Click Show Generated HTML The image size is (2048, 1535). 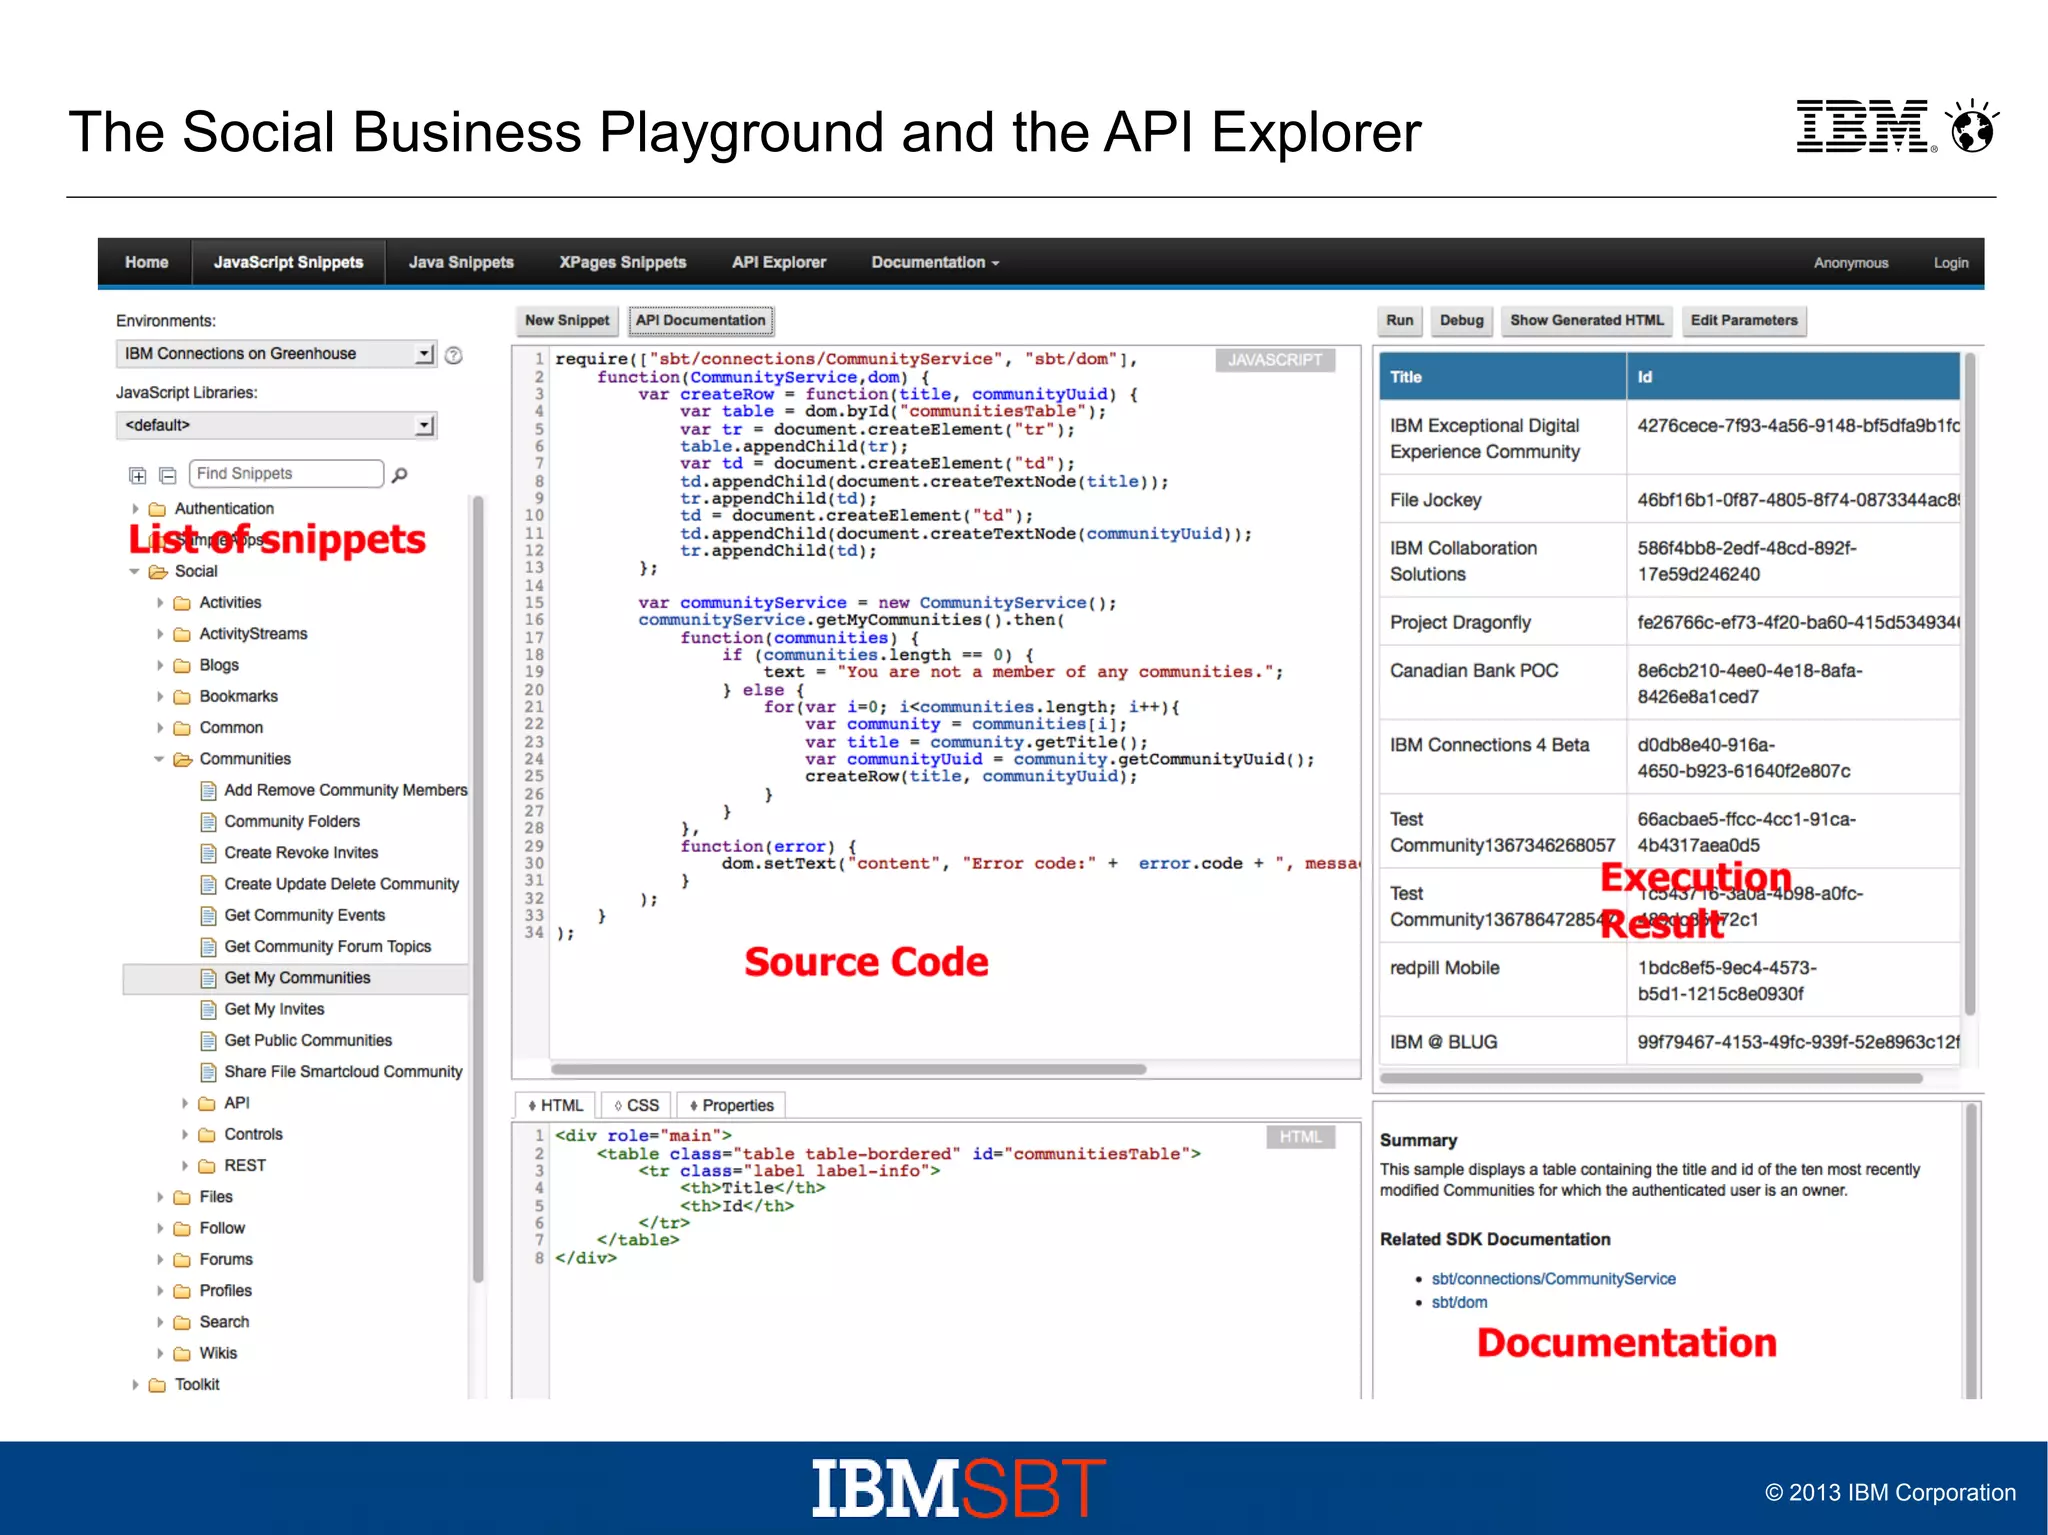point(1587,321)
